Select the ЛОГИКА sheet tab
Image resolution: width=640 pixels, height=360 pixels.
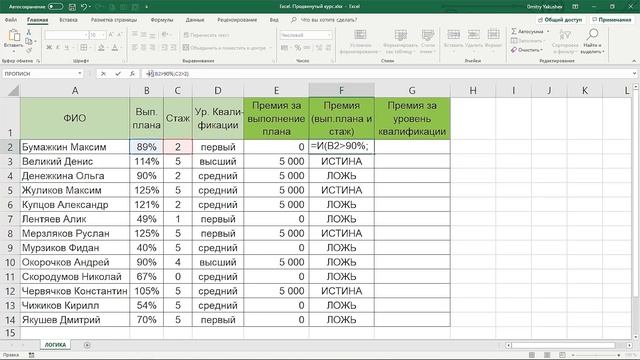click(56, 345)
